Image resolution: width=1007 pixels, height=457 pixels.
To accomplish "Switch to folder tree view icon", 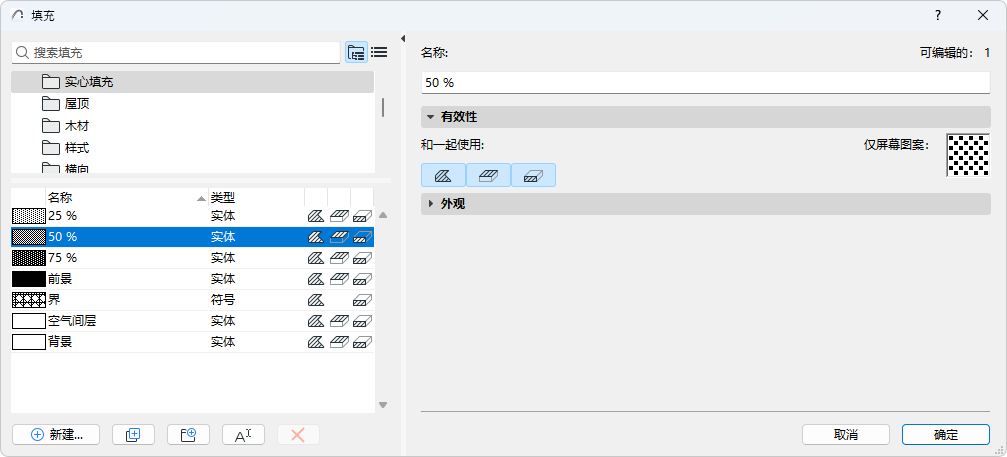I will [356, 53].
